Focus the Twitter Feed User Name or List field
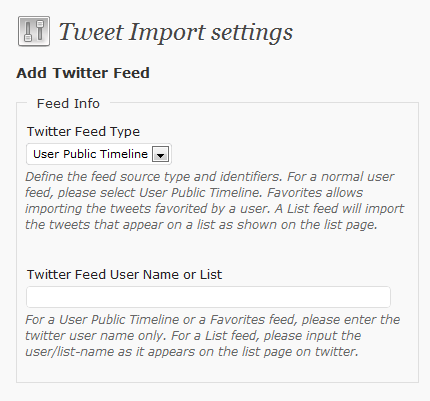The width and height of the screenshot is (430, 401). coord(208,297)
